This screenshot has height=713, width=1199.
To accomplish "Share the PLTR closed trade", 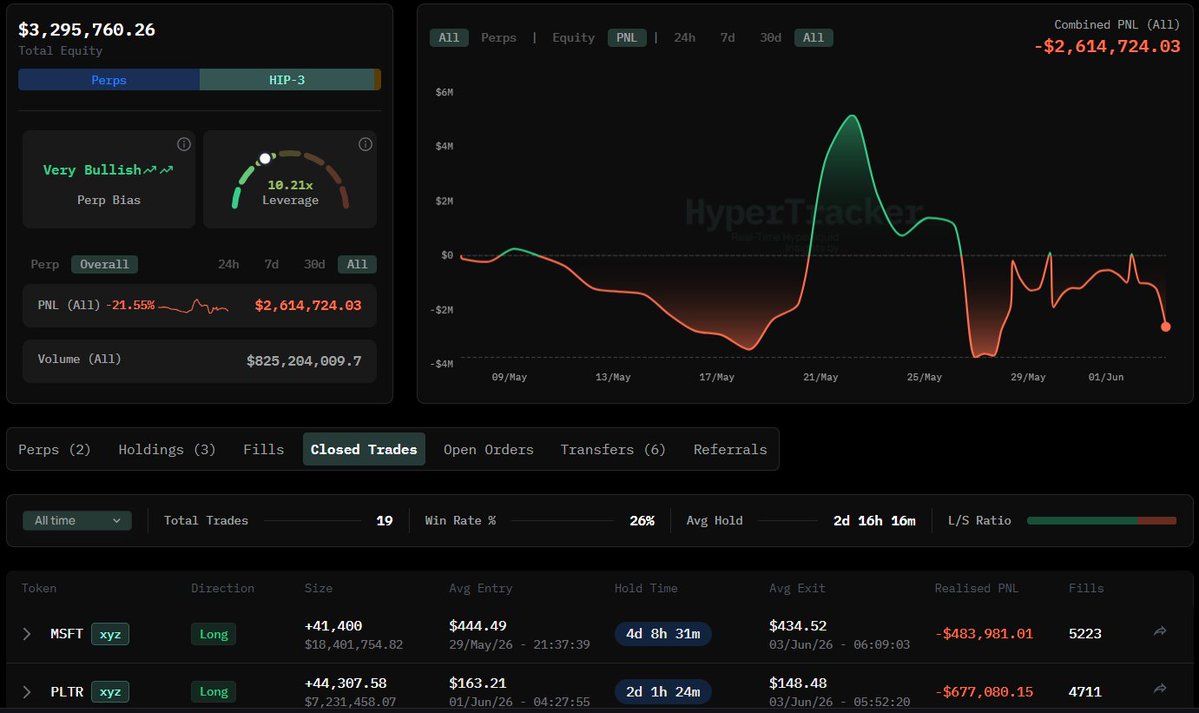I will click(1160, 689).
